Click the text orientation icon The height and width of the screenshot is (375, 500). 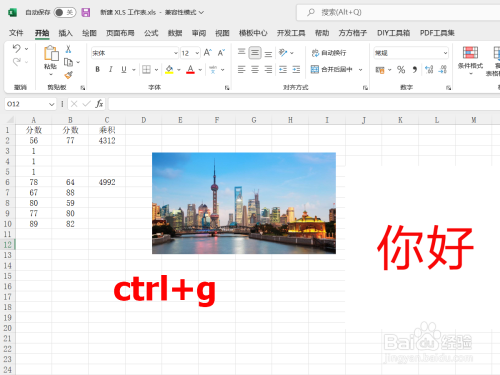(x=283, y=52)
